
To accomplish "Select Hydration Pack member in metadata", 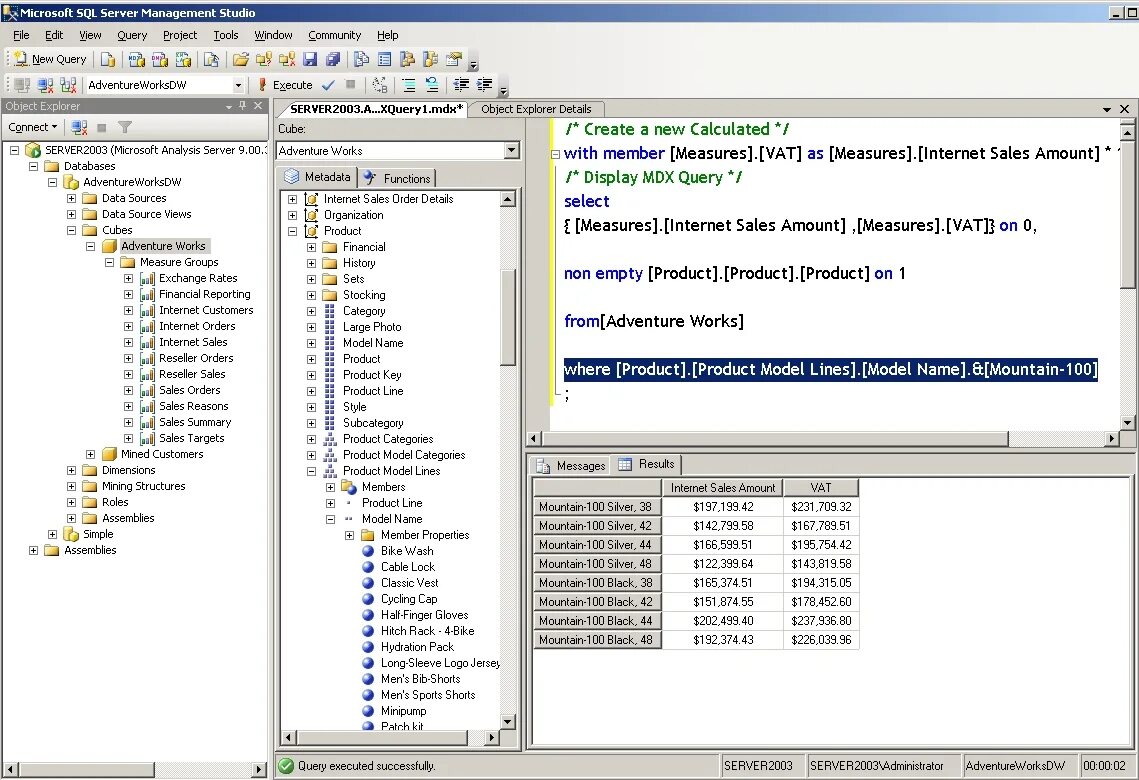I will click(x=417, y=646).
